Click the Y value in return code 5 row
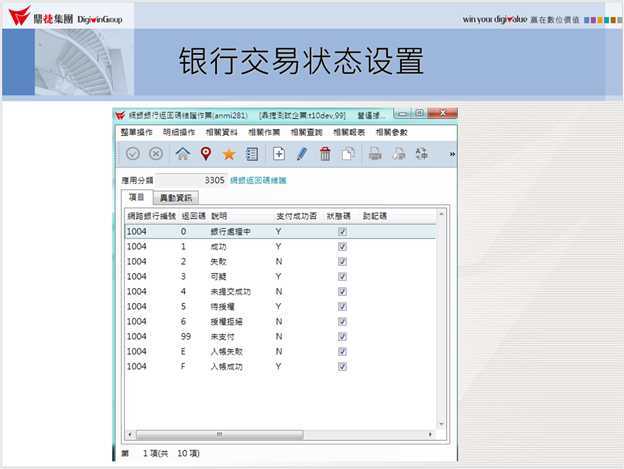 (x=279, y=307)
